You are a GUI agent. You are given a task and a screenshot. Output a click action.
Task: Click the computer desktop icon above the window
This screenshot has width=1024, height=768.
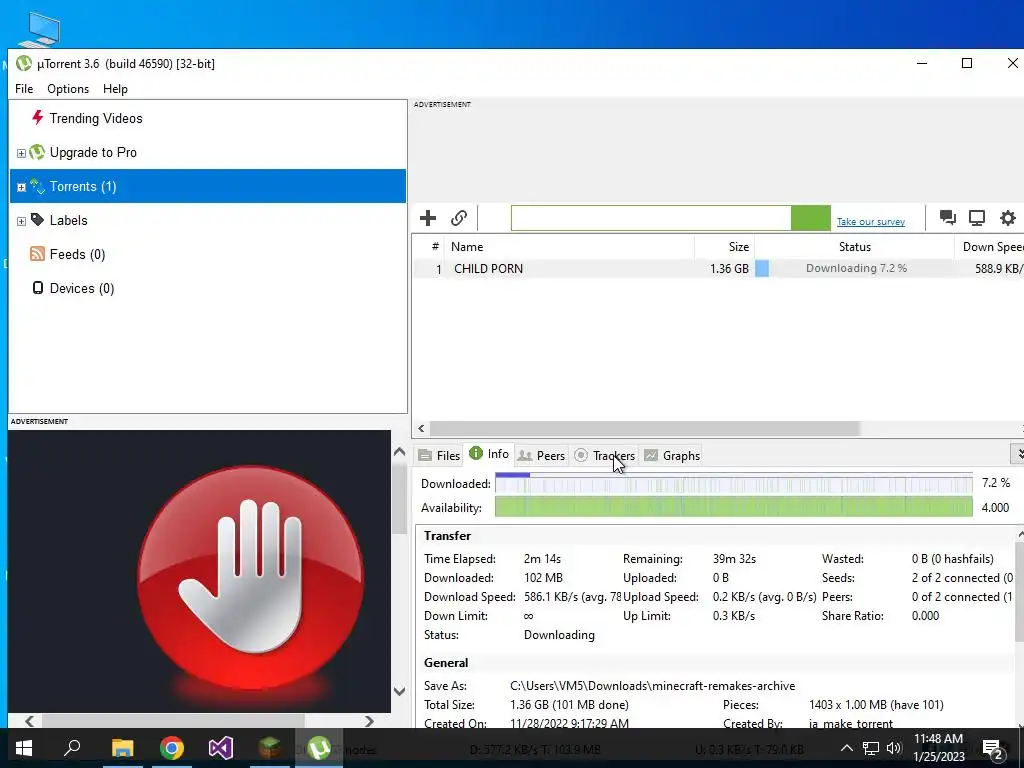pos(40,29)
